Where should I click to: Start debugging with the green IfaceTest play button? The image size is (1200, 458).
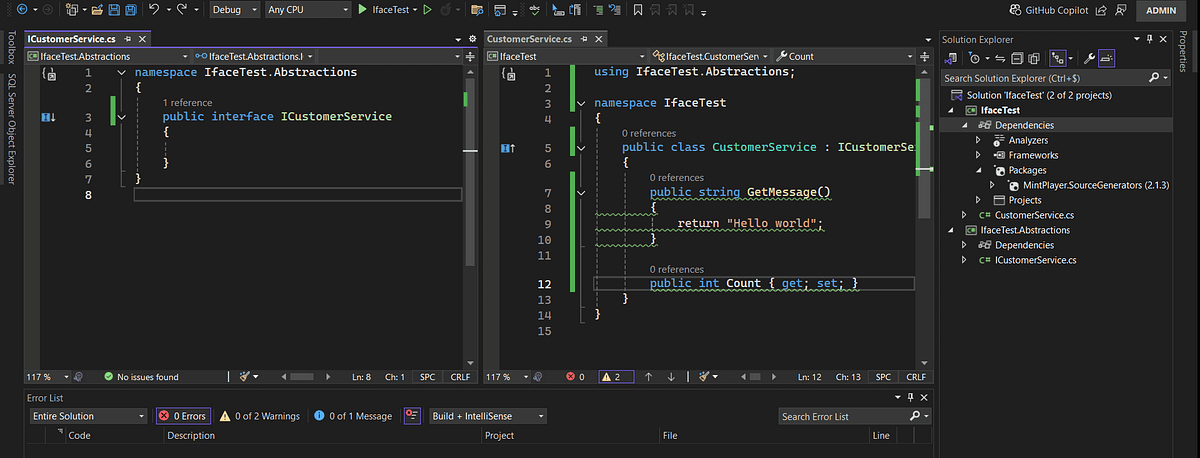point(362,10)
